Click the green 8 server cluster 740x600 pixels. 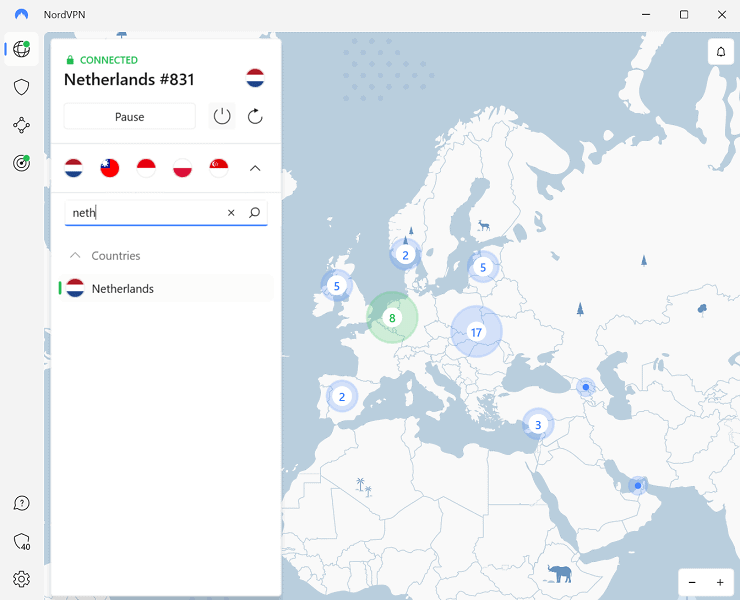tap(392, 318)
